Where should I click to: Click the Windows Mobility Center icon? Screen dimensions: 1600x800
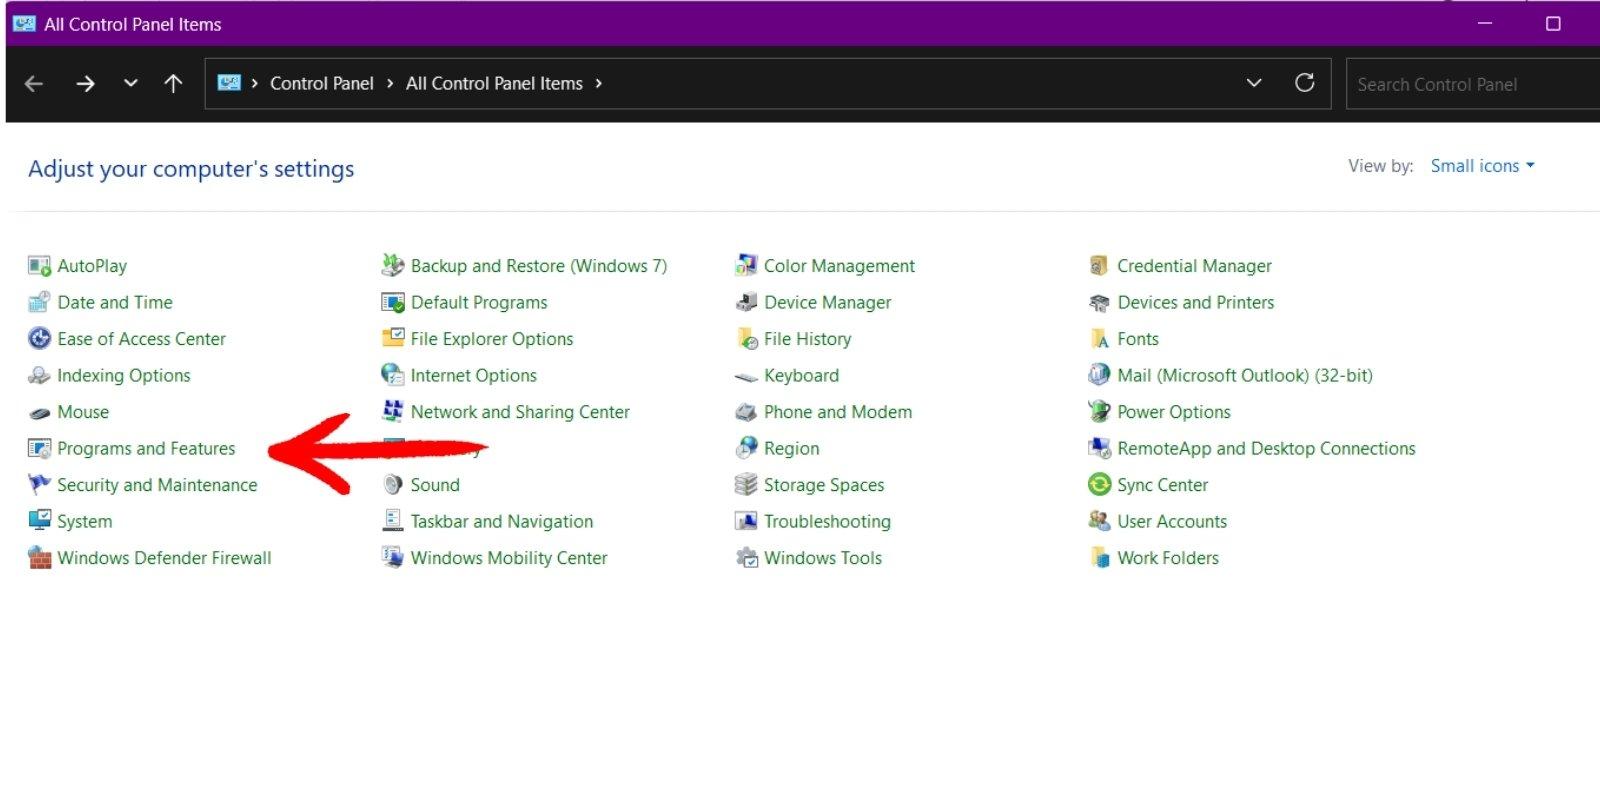tap(393, 558)
